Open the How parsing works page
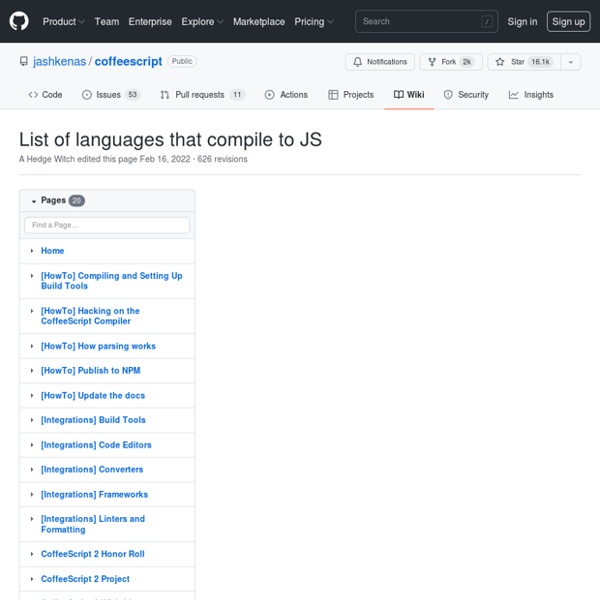The image size is (600, 600). click(x=98, y=346)
